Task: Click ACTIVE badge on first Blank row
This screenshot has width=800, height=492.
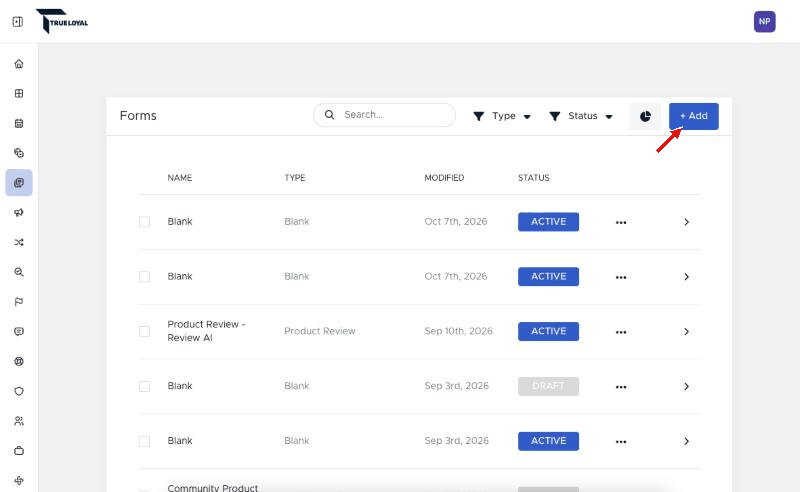Action: (548, 222)
